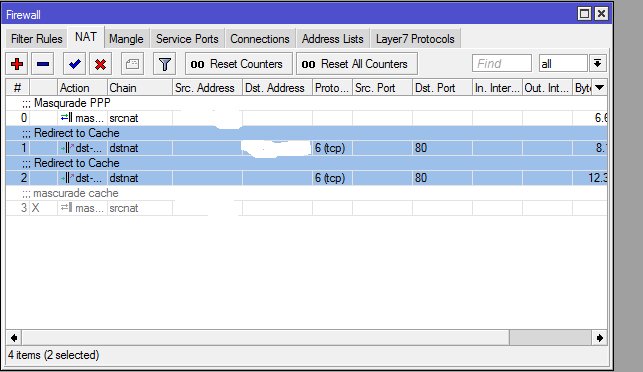Click the 'all' chain filter box

[x=563, y=64]
